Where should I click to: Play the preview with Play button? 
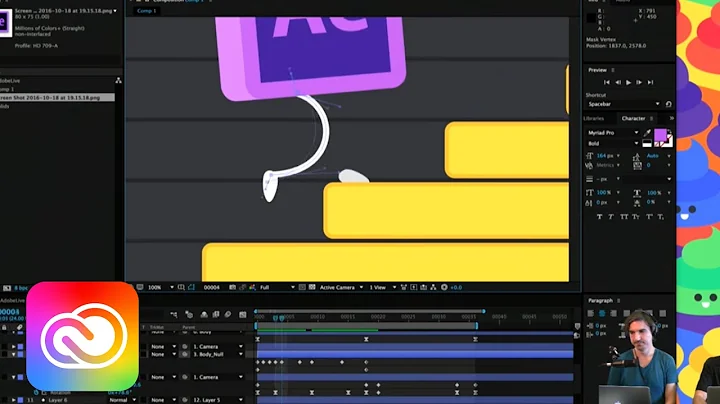coord(628,82)
